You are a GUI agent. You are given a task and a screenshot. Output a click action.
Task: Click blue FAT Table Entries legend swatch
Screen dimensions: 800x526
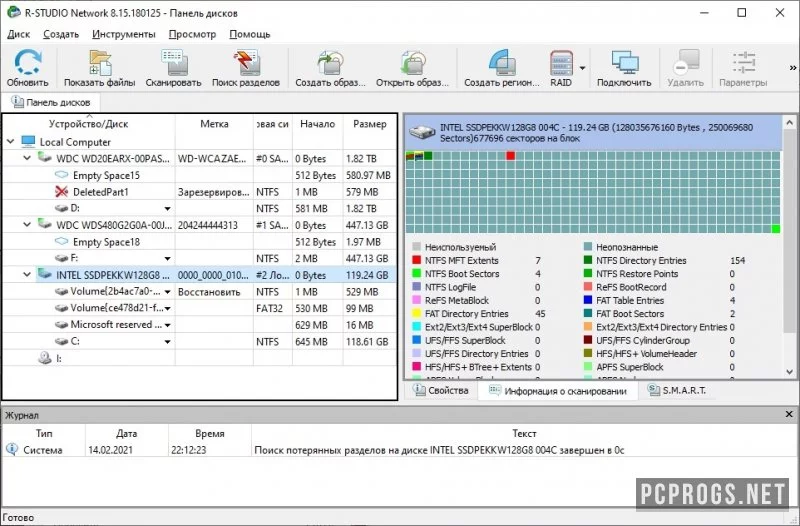[x=588, y=300]
